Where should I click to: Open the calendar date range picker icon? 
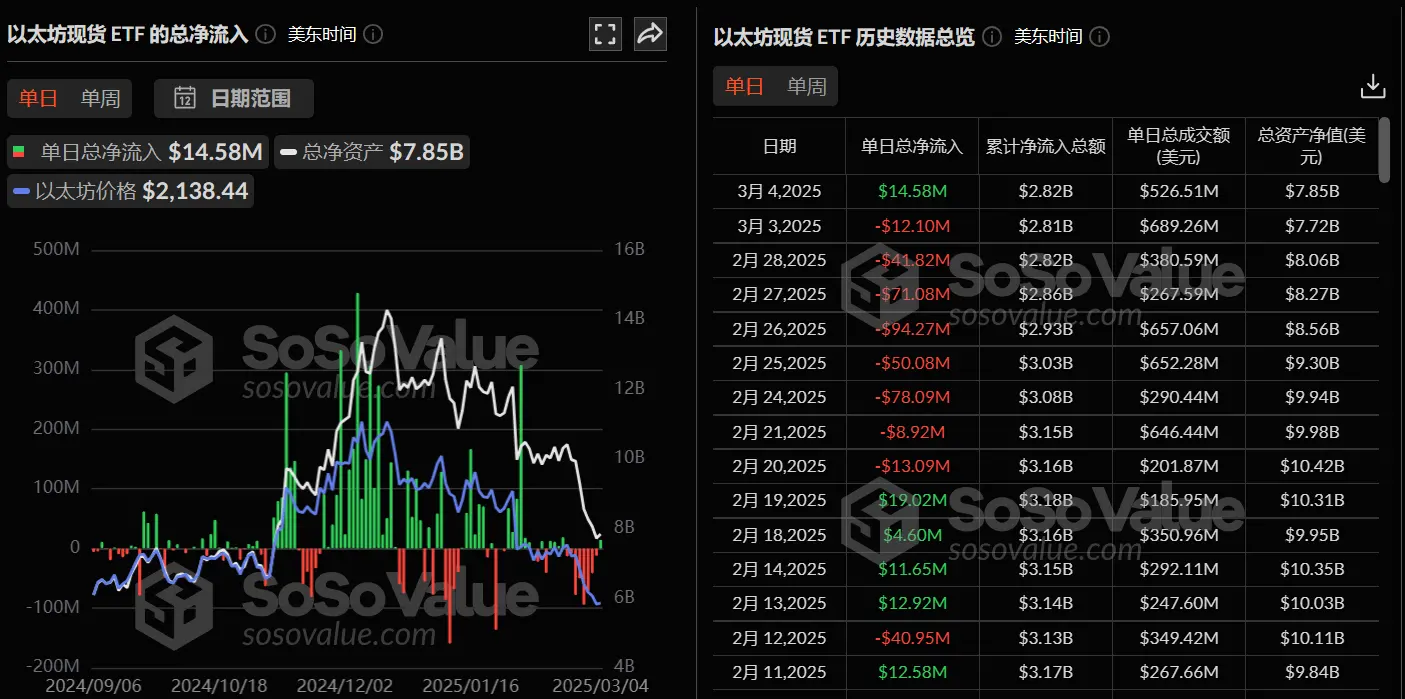[x=185, y=98]
